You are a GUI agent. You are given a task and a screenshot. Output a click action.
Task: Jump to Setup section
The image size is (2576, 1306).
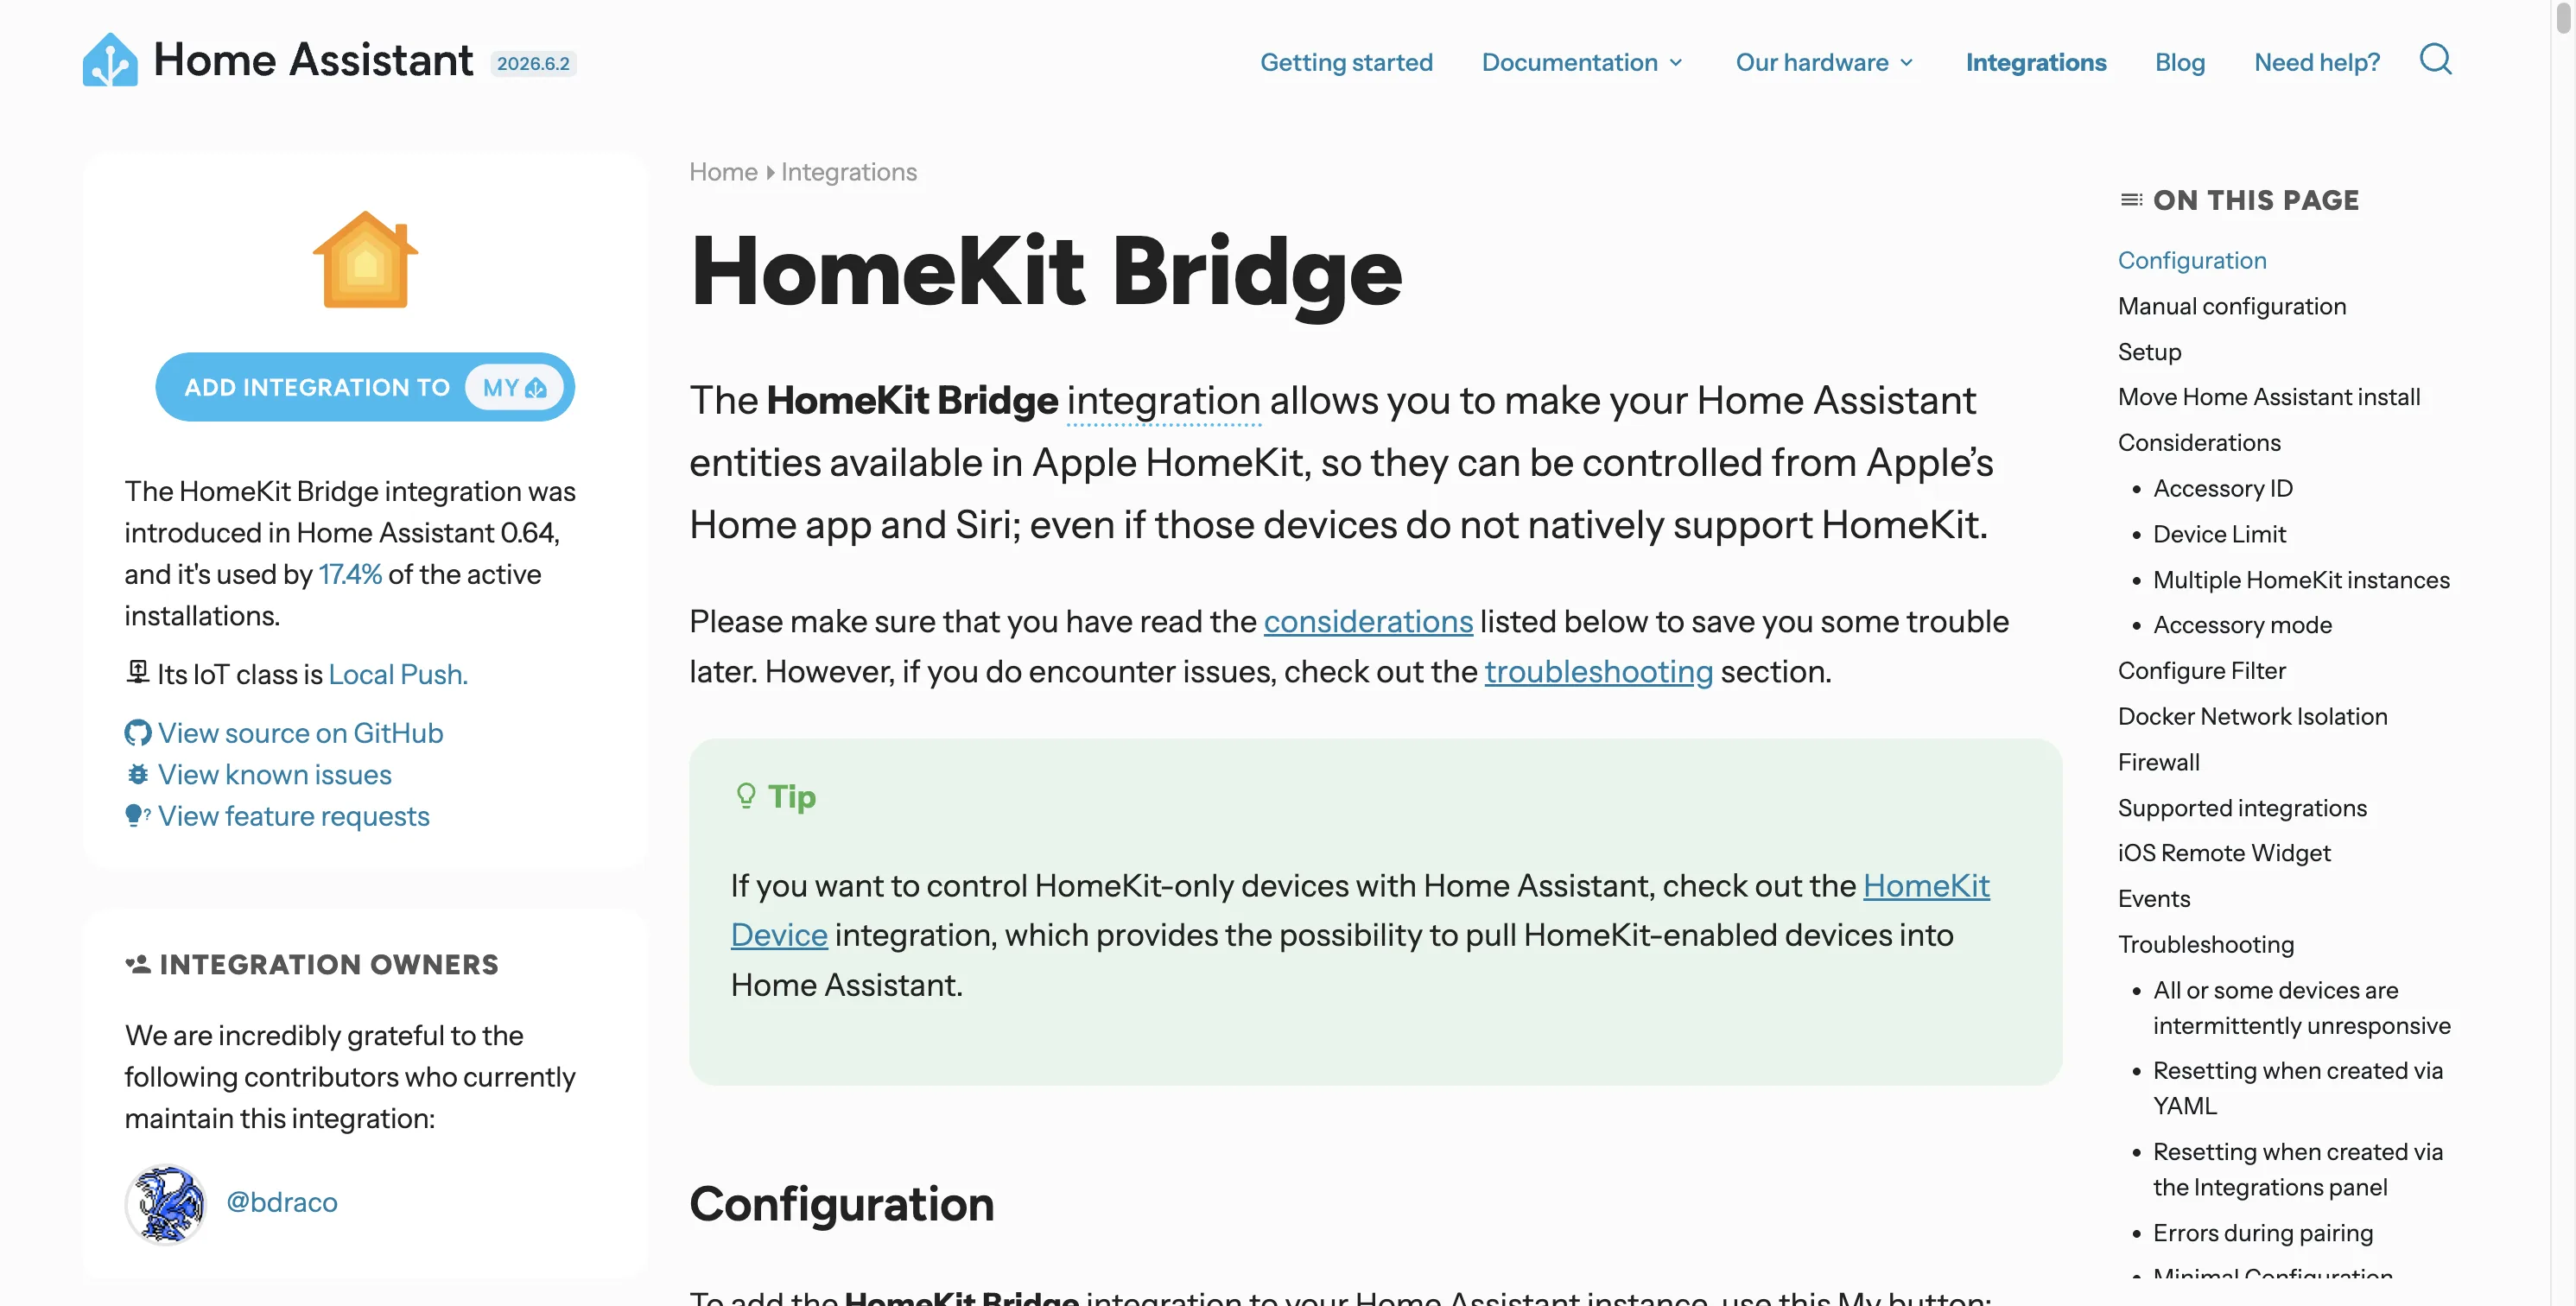click(x=2149, y=352)
